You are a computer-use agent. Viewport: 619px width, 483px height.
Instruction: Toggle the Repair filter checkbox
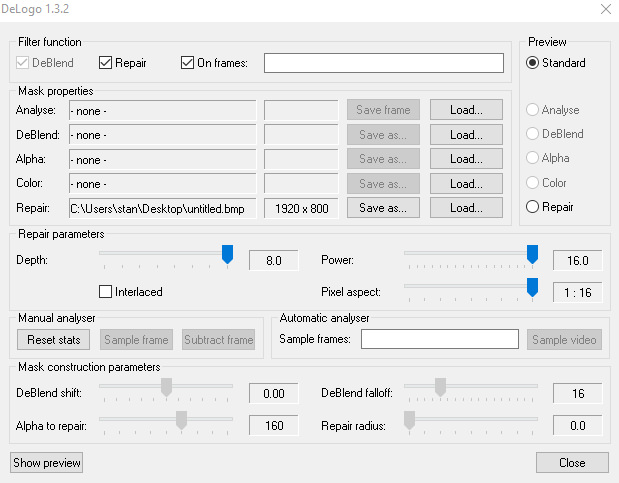[105, 63]
